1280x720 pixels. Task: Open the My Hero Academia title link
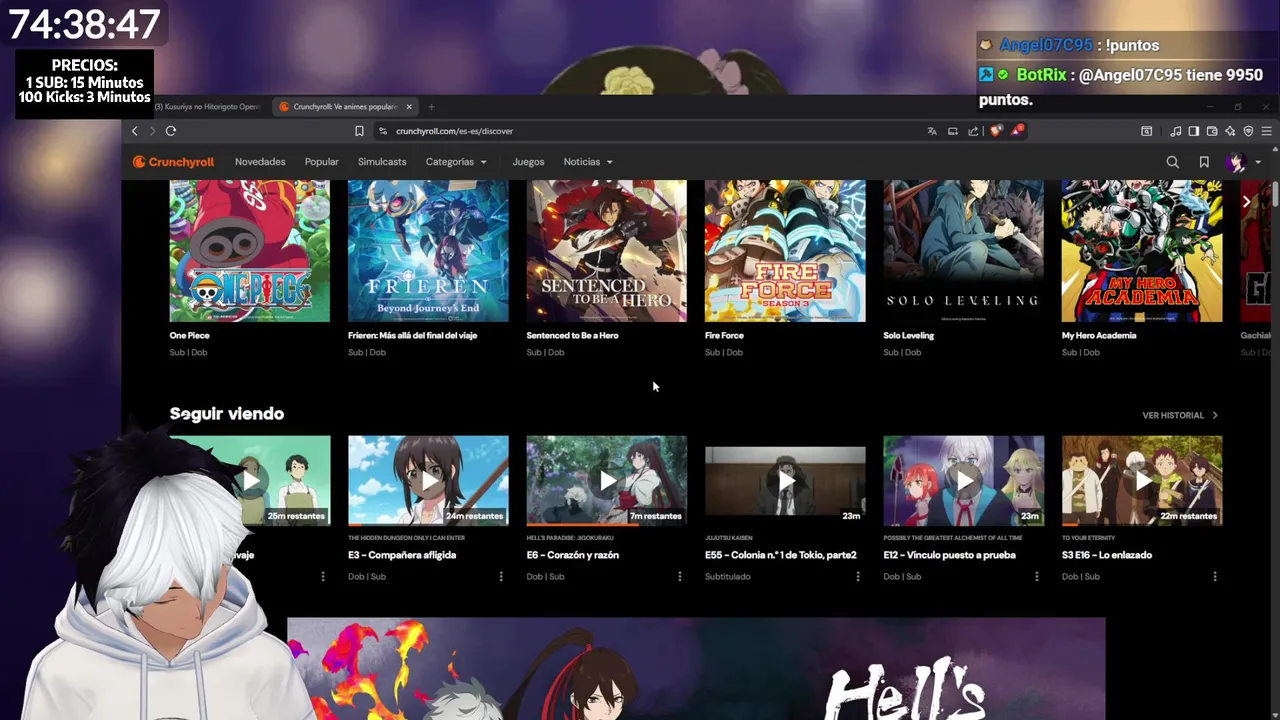pyautogui.click(x=1099, y=336)
